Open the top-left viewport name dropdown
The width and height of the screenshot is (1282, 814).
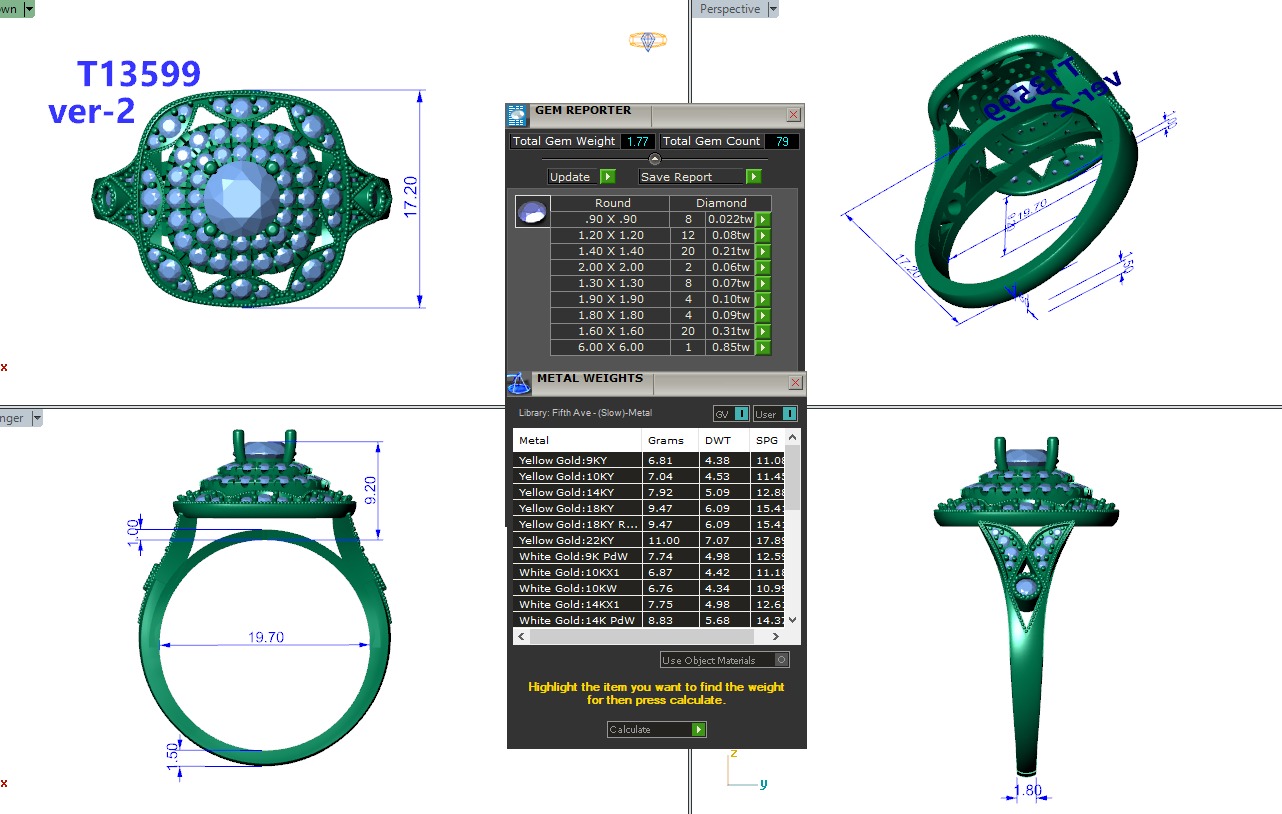(x=28, y=9)
